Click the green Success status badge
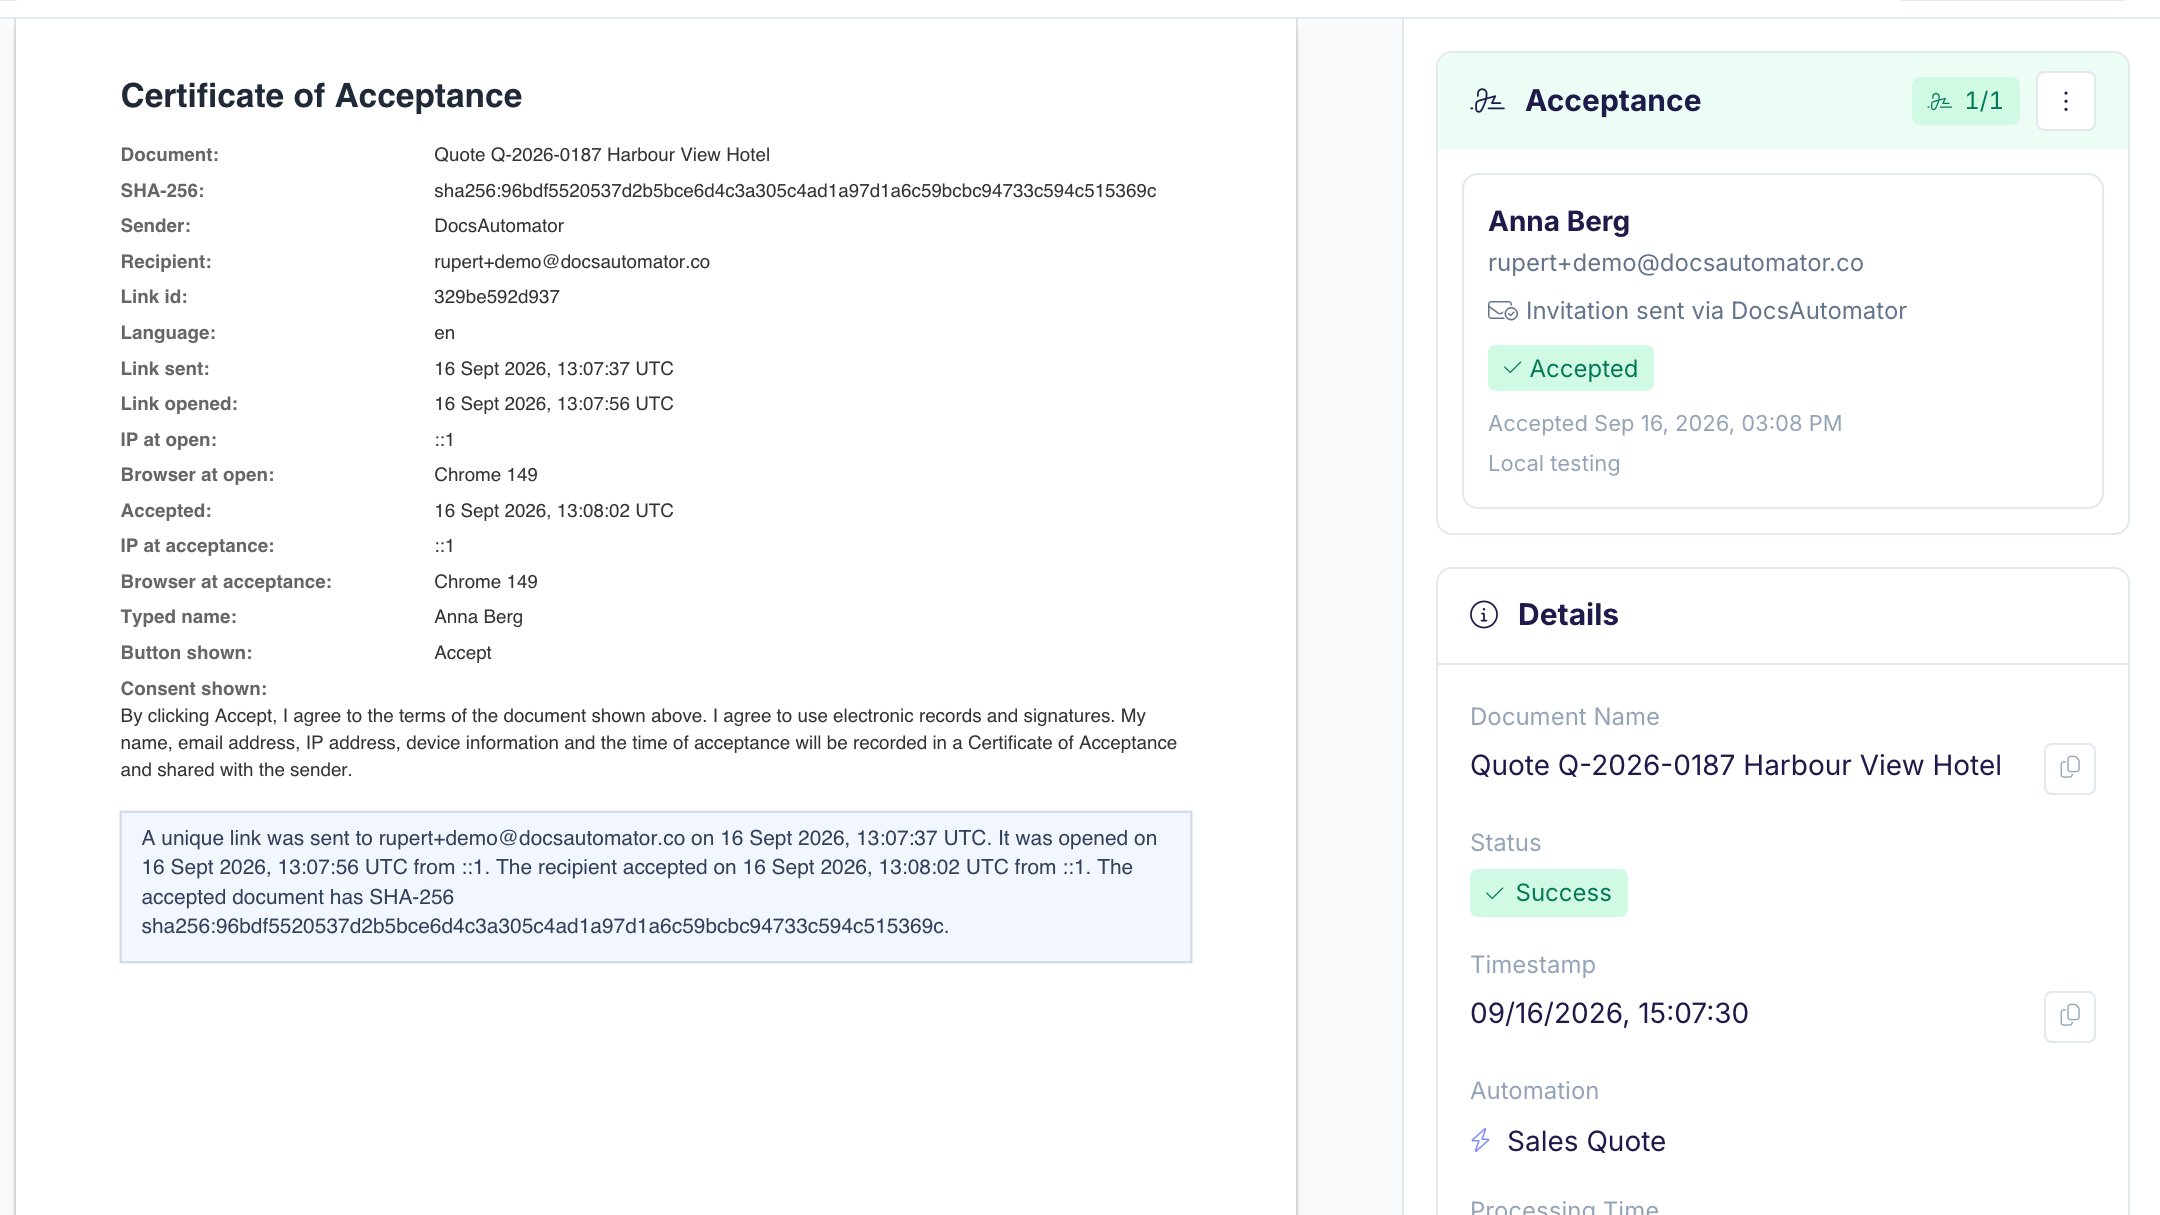The width and height of the screenshot is (2160, 1215). (1548, 893)
